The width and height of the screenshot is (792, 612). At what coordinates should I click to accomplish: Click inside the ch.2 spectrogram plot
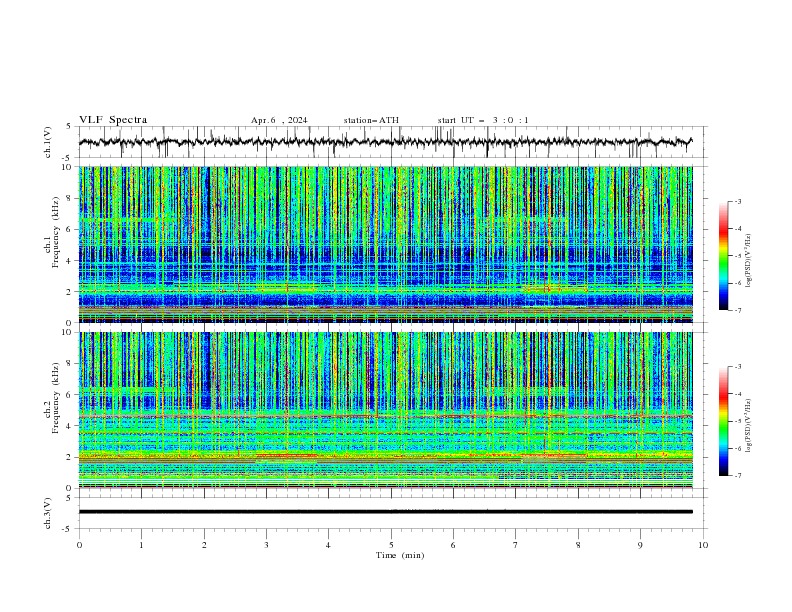tap(386, 410)
